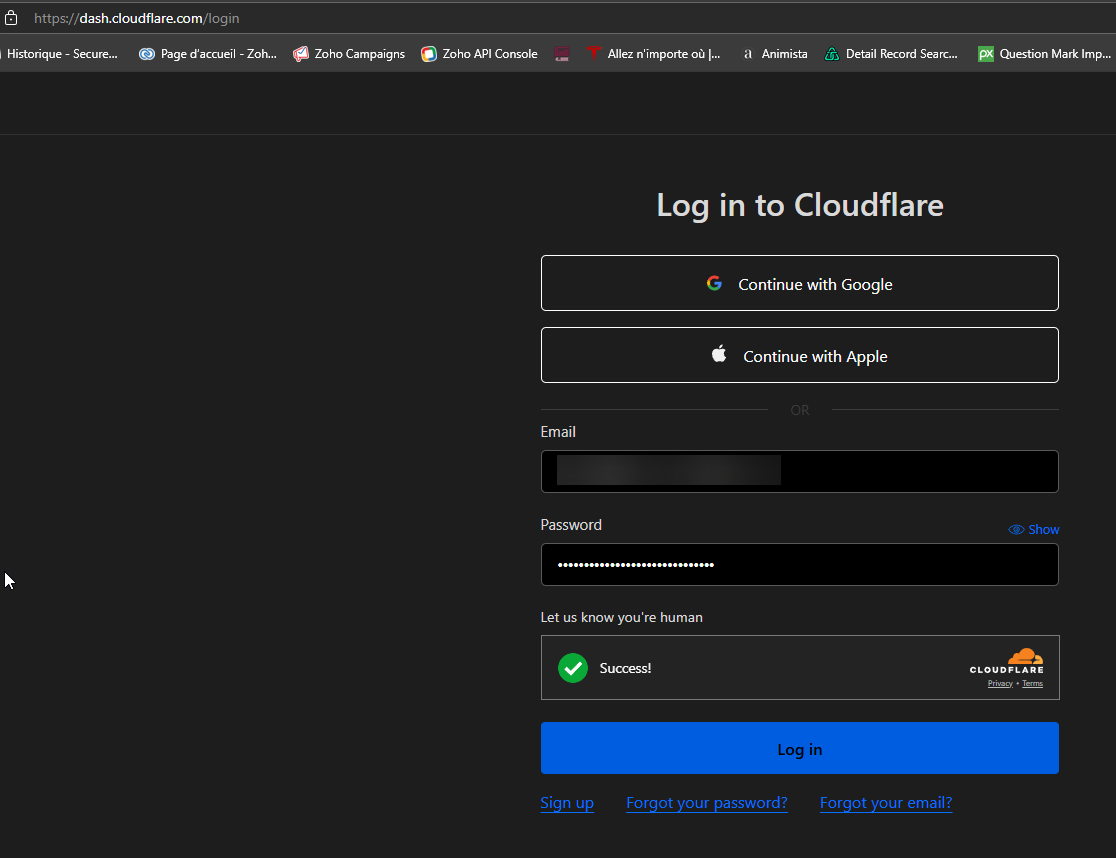1116x858 pixels.
Task: Click the unlabeled dark red bookmark icon
Action: coord(562,54)
